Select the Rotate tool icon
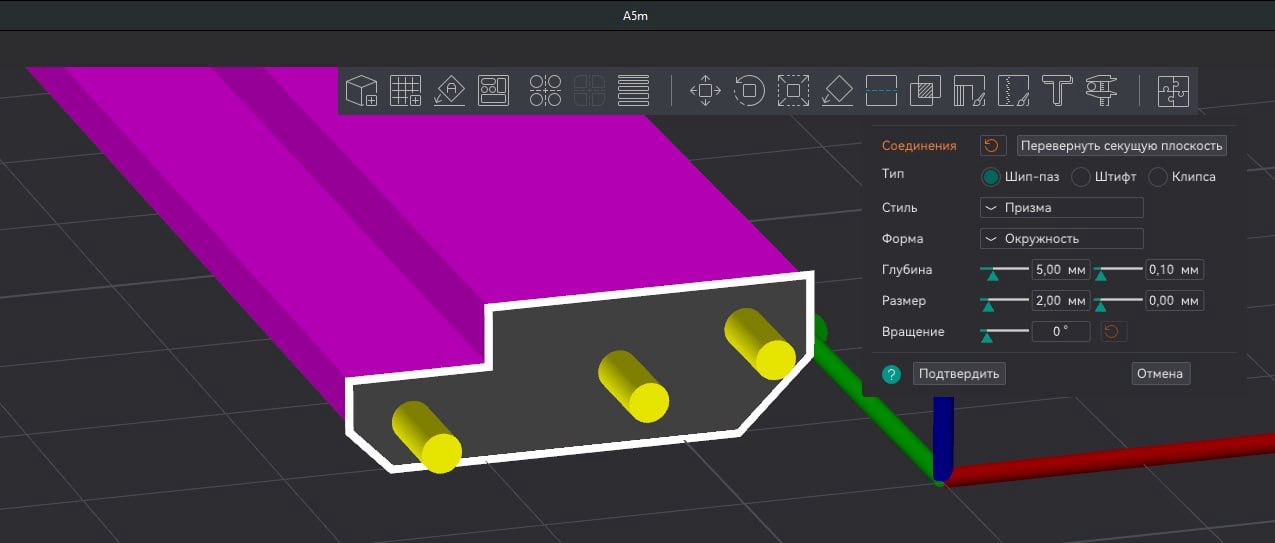The height and width of the screenshot is (543, 1275). [x=749, y=91]
